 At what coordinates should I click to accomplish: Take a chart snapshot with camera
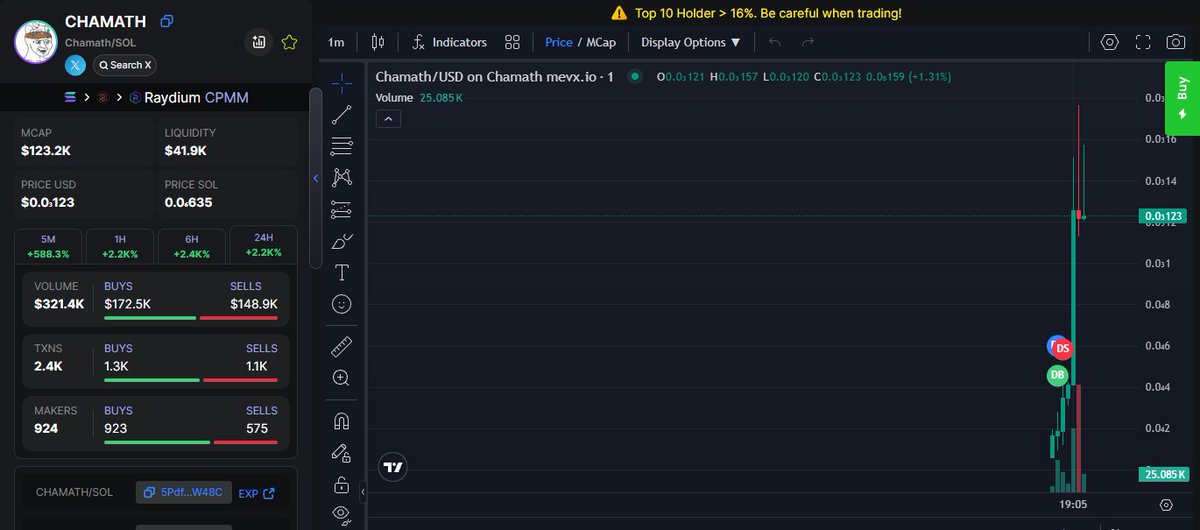pos(1176,42)
